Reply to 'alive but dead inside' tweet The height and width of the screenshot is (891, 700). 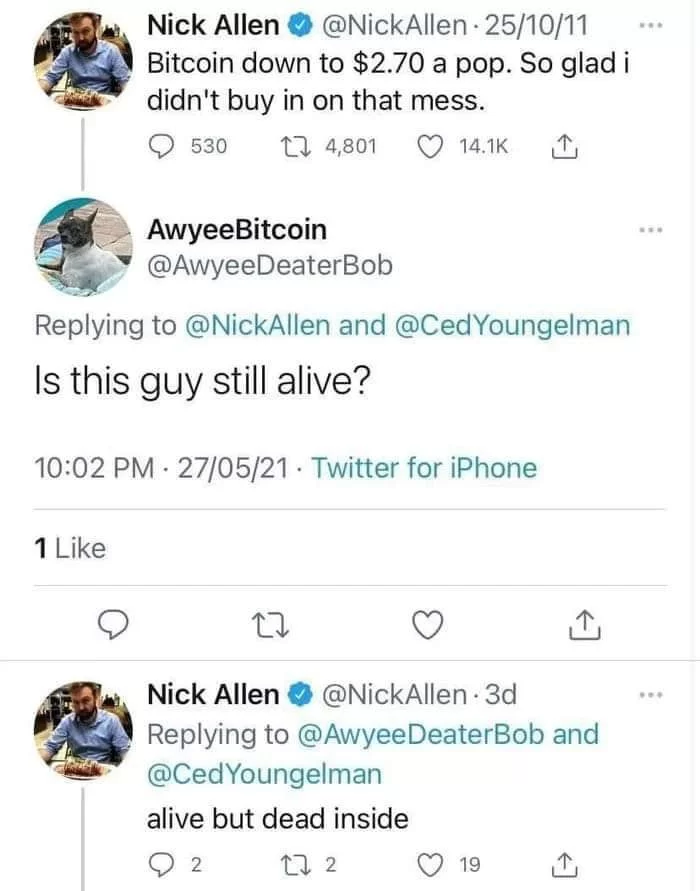pyautogui.click(x=162, y=864)
